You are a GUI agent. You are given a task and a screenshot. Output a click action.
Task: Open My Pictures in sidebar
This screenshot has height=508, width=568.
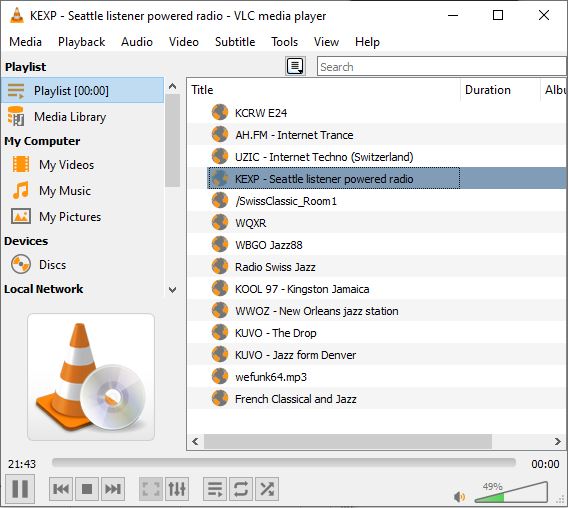83,217
